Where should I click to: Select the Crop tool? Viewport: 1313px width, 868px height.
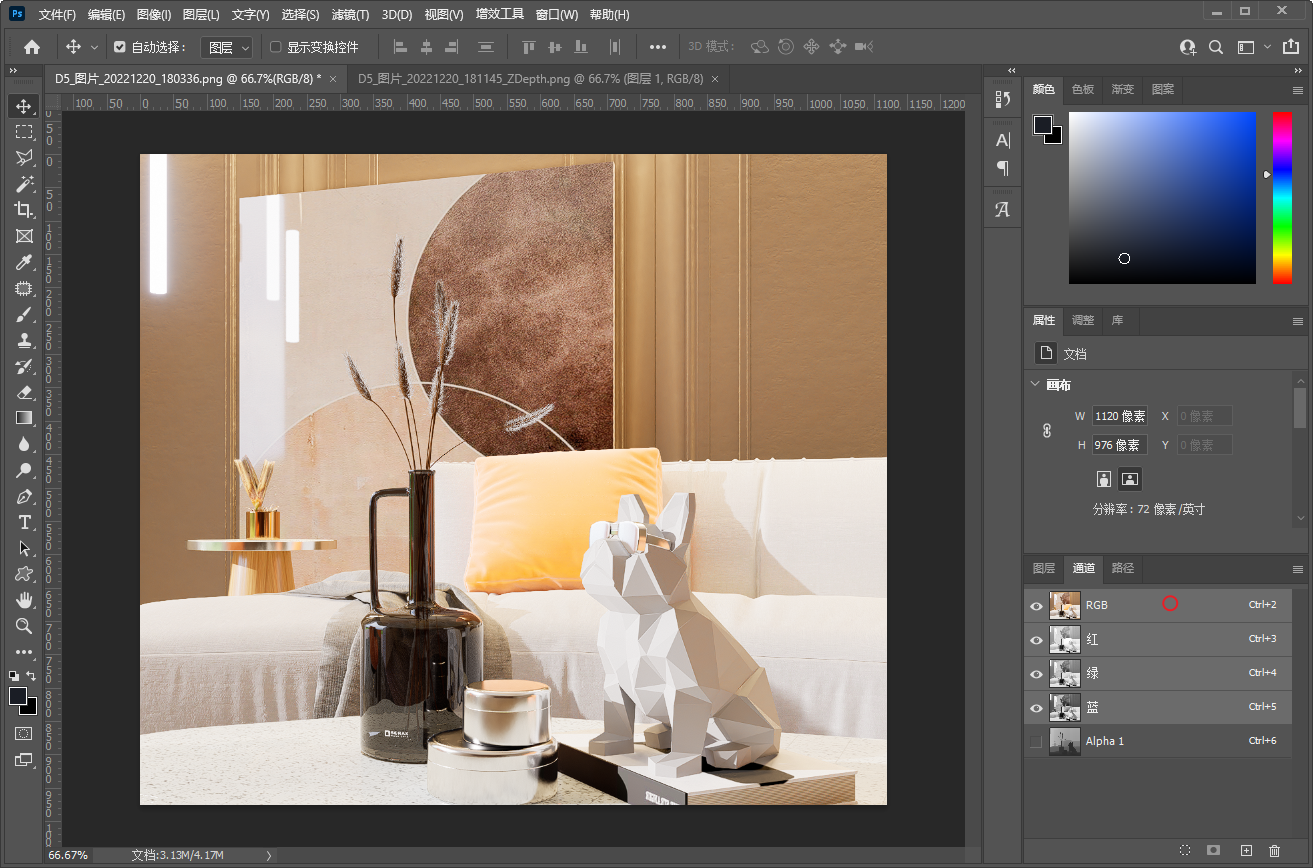coord(24,210)
